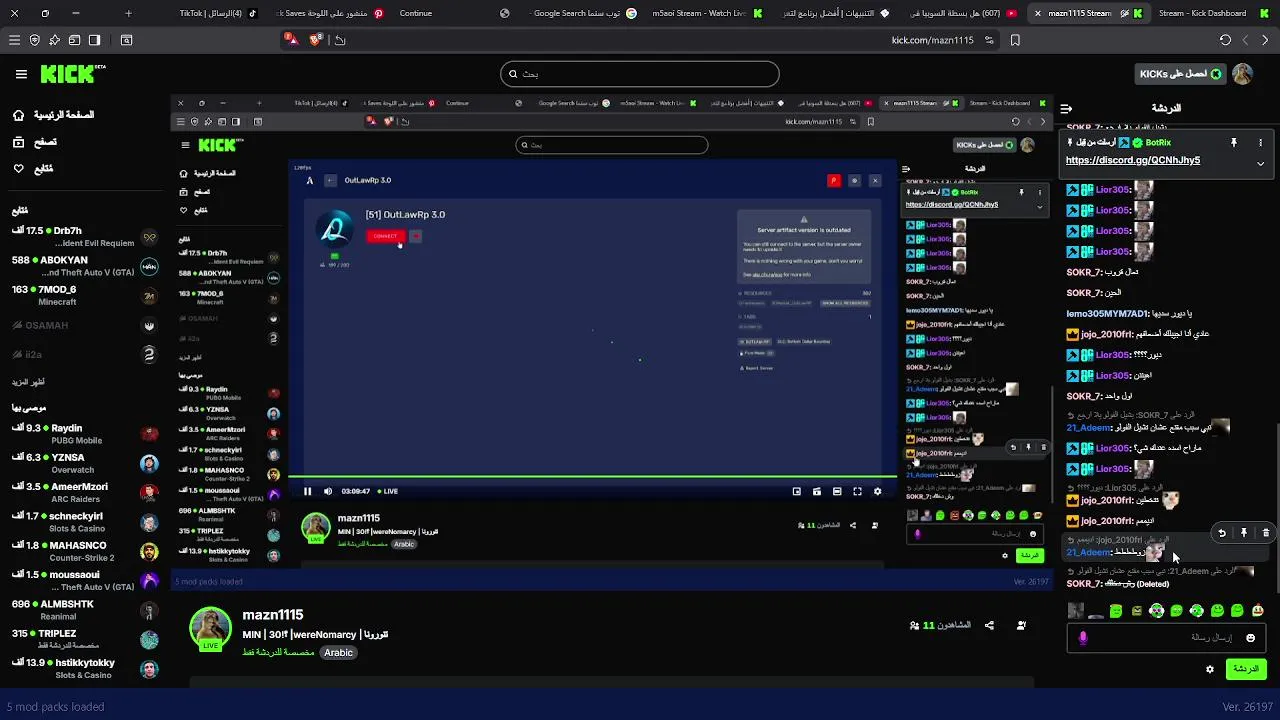
Task: Open ALMBSHTK Reanimal channel
Action: [85, 610]
